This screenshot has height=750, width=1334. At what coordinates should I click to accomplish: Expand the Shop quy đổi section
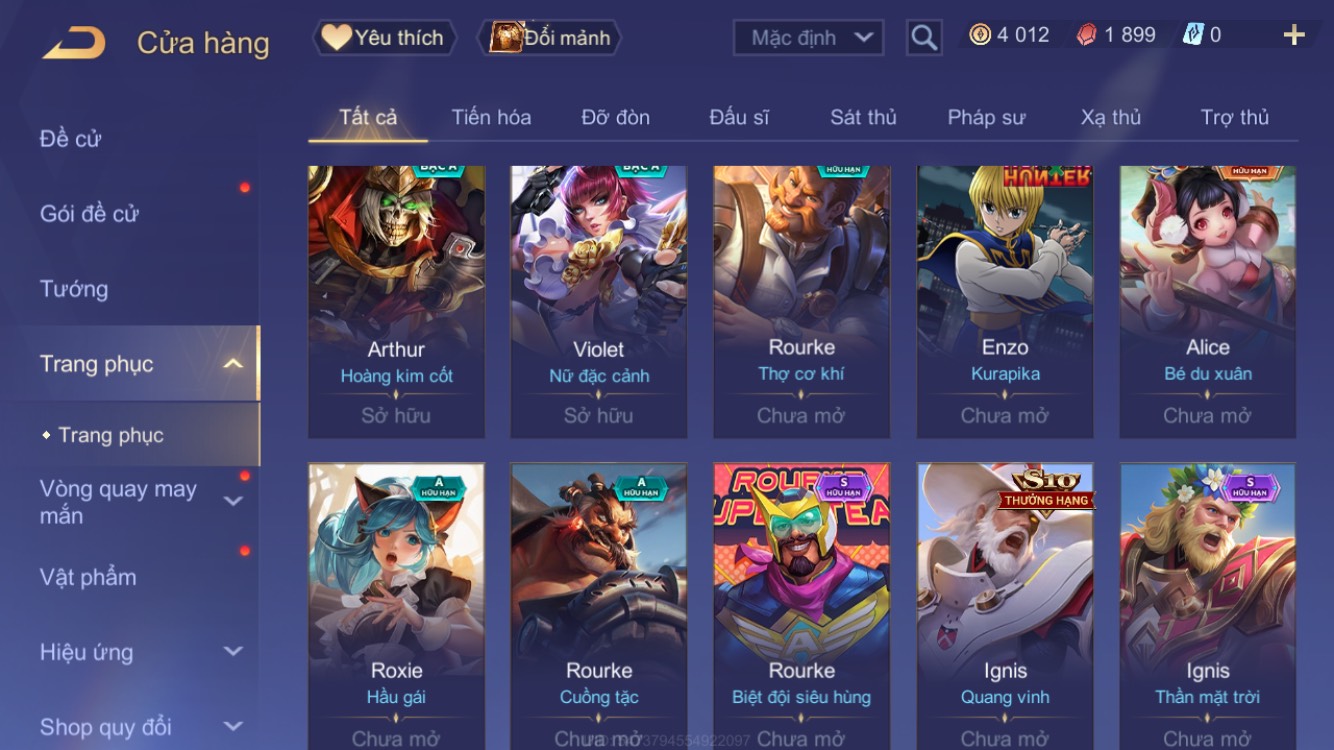[x=232, y=727]
